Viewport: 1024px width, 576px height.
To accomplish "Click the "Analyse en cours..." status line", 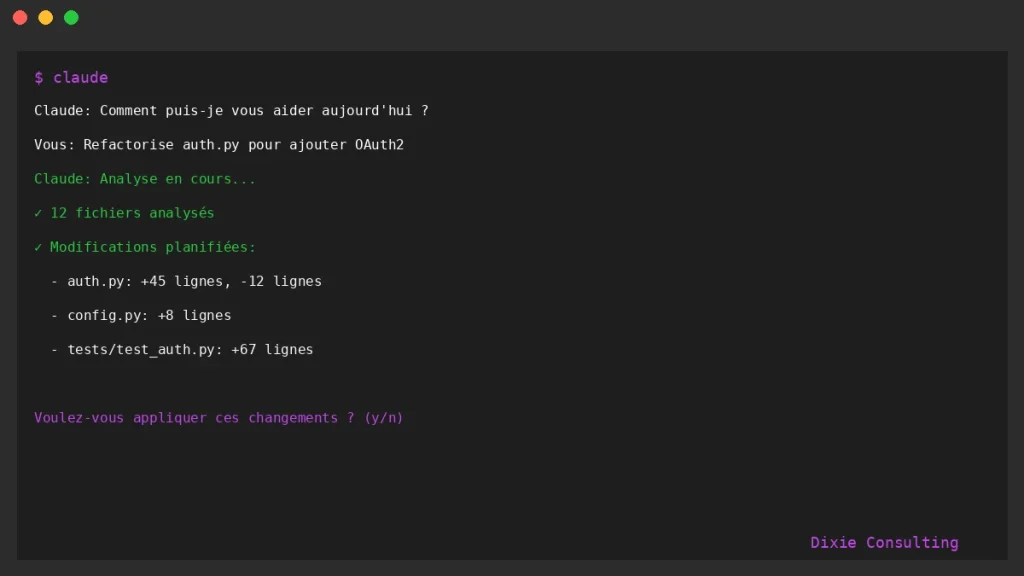I will pos(177,179).
